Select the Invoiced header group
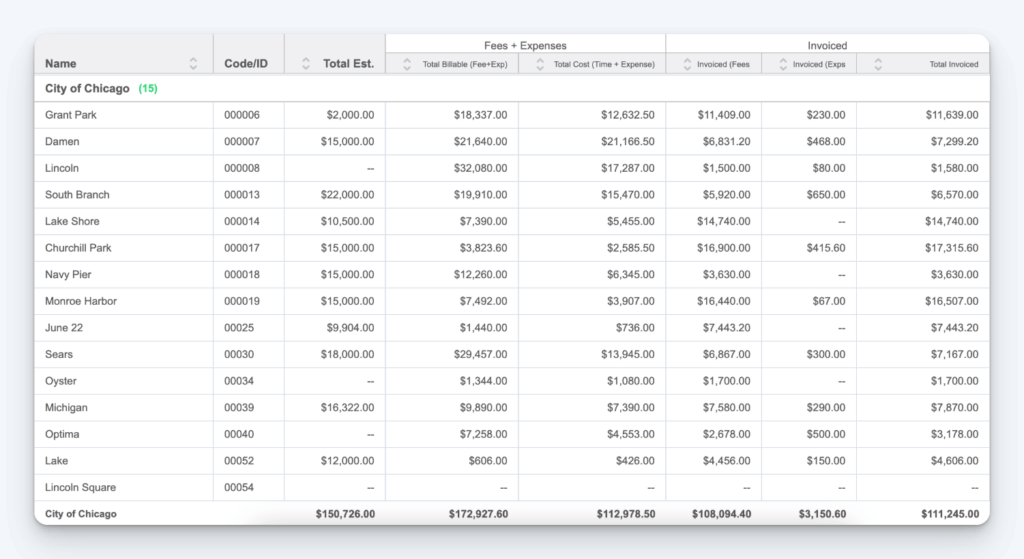Image resolution: width=1024 pixels, height=559 pixels. (x=827, y=45)
